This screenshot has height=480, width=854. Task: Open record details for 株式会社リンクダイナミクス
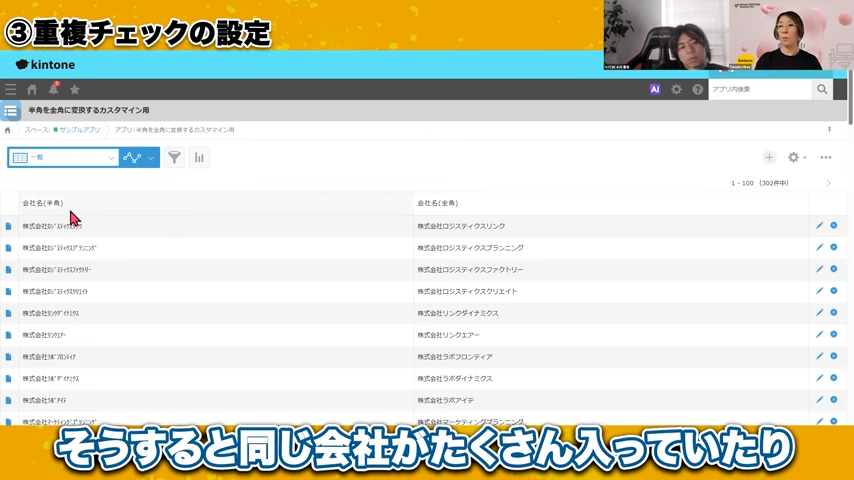(x=8, y=313)
